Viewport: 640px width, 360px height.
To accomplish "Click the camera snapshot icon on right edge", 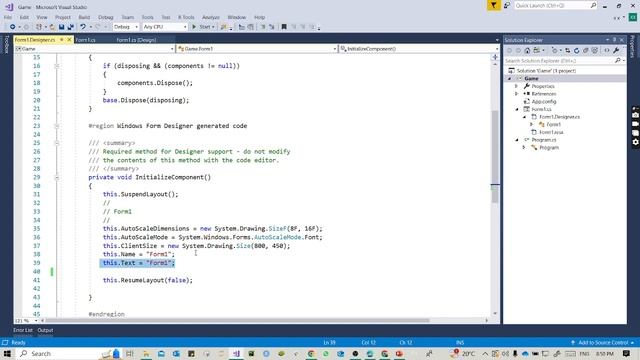I will click(636, 115).
